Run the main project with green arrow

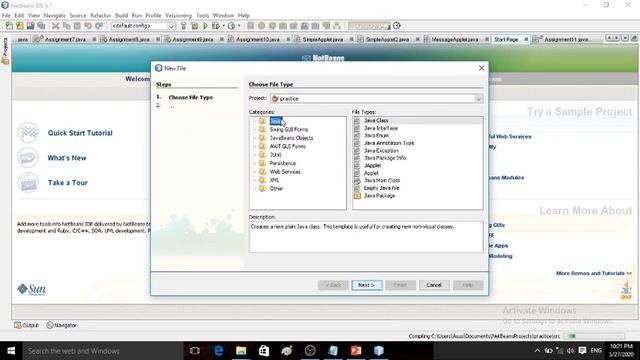[x=205, y=26]
